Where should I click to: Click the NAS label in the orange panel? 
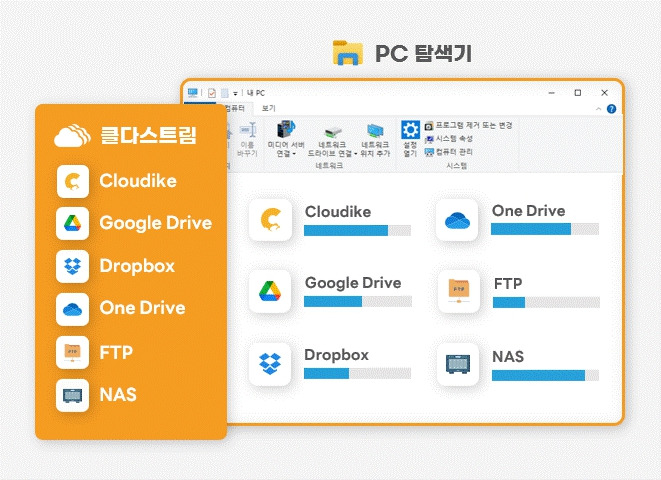[x=118, y=395]
